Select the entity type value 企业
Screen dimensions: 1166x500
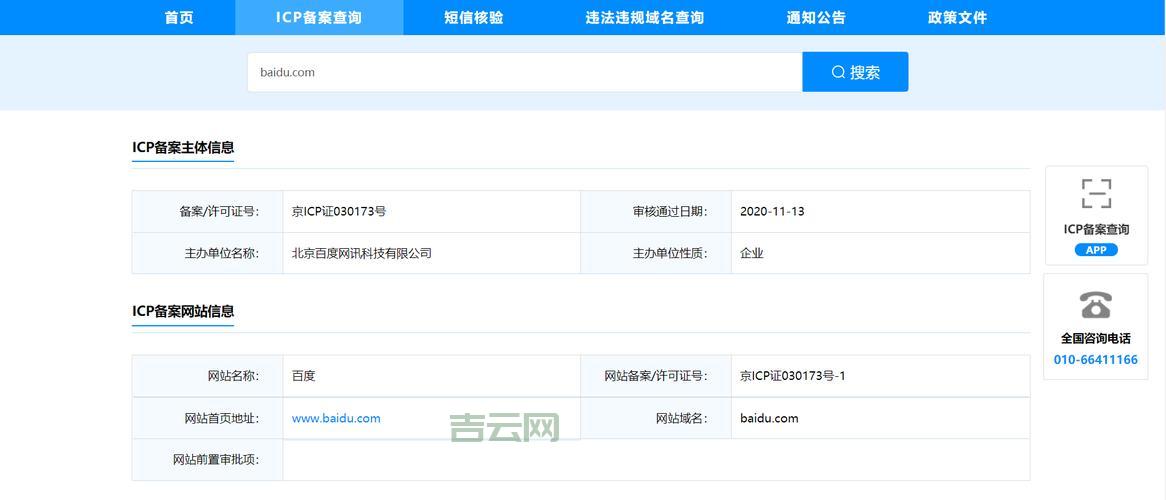point(752,253)
